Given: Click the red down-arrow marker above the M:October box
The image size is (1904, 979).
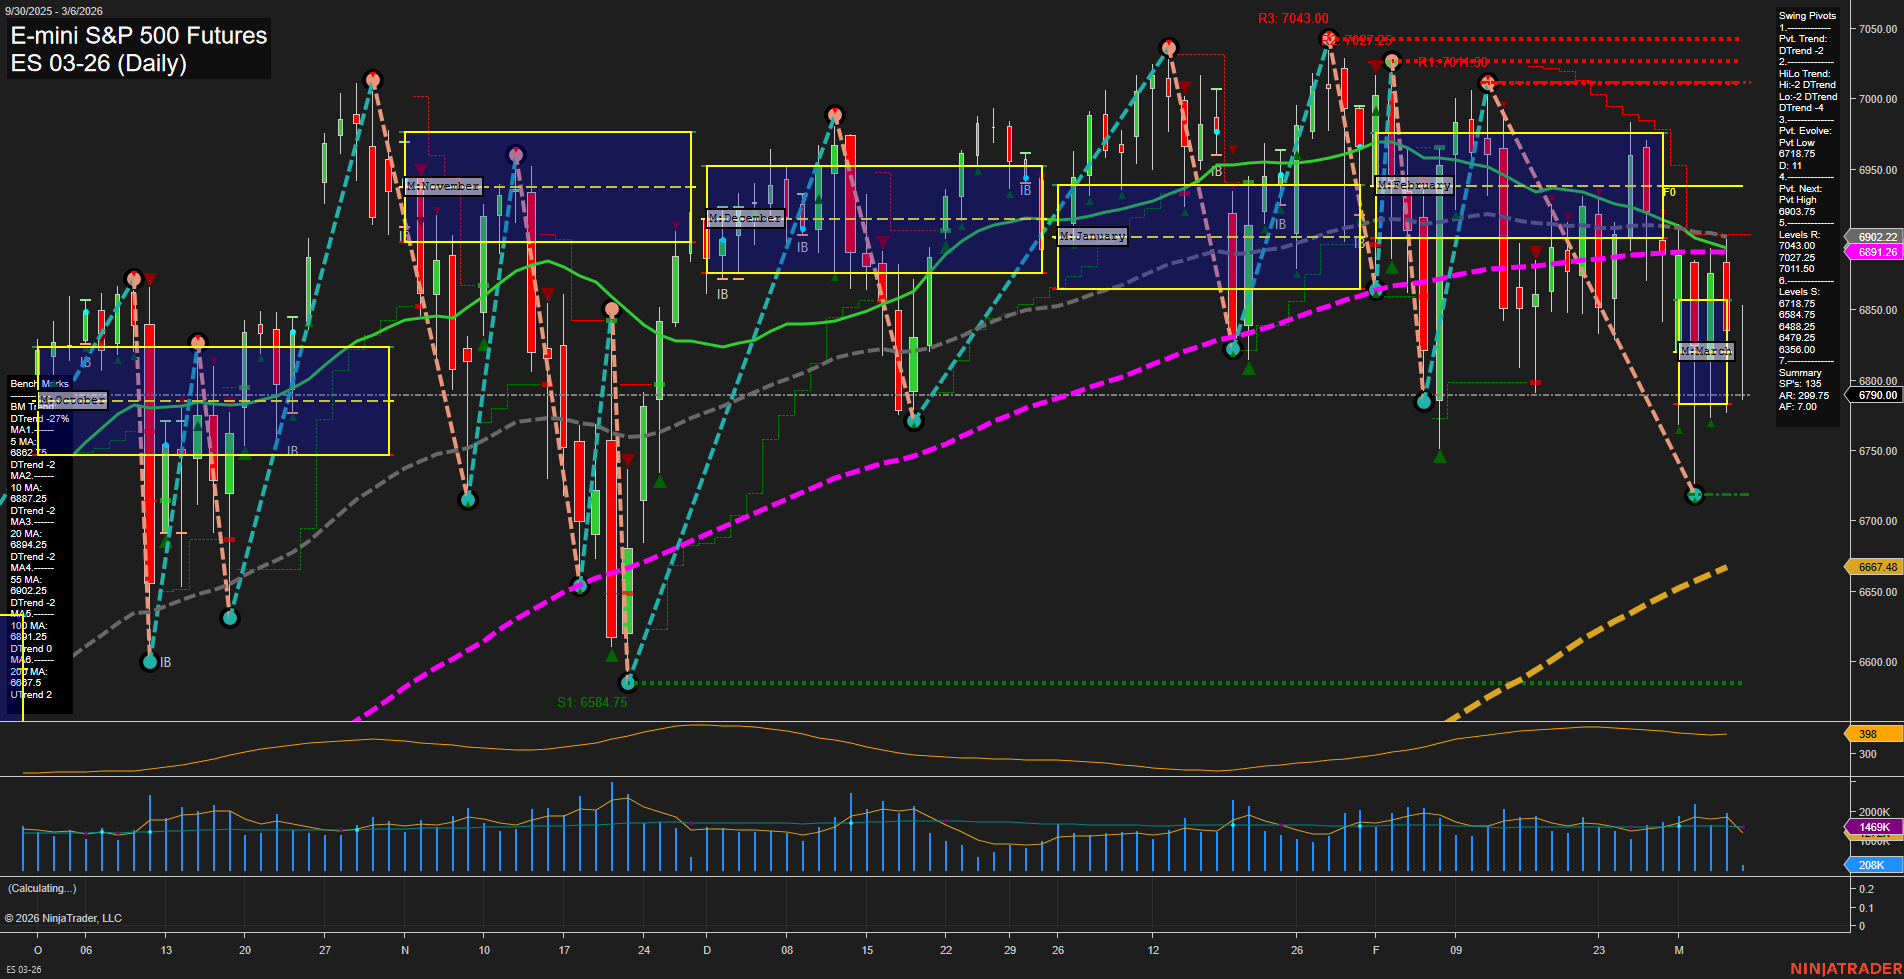Looking at the screenshot, I should pyautogui.click(x=150, y=280).
